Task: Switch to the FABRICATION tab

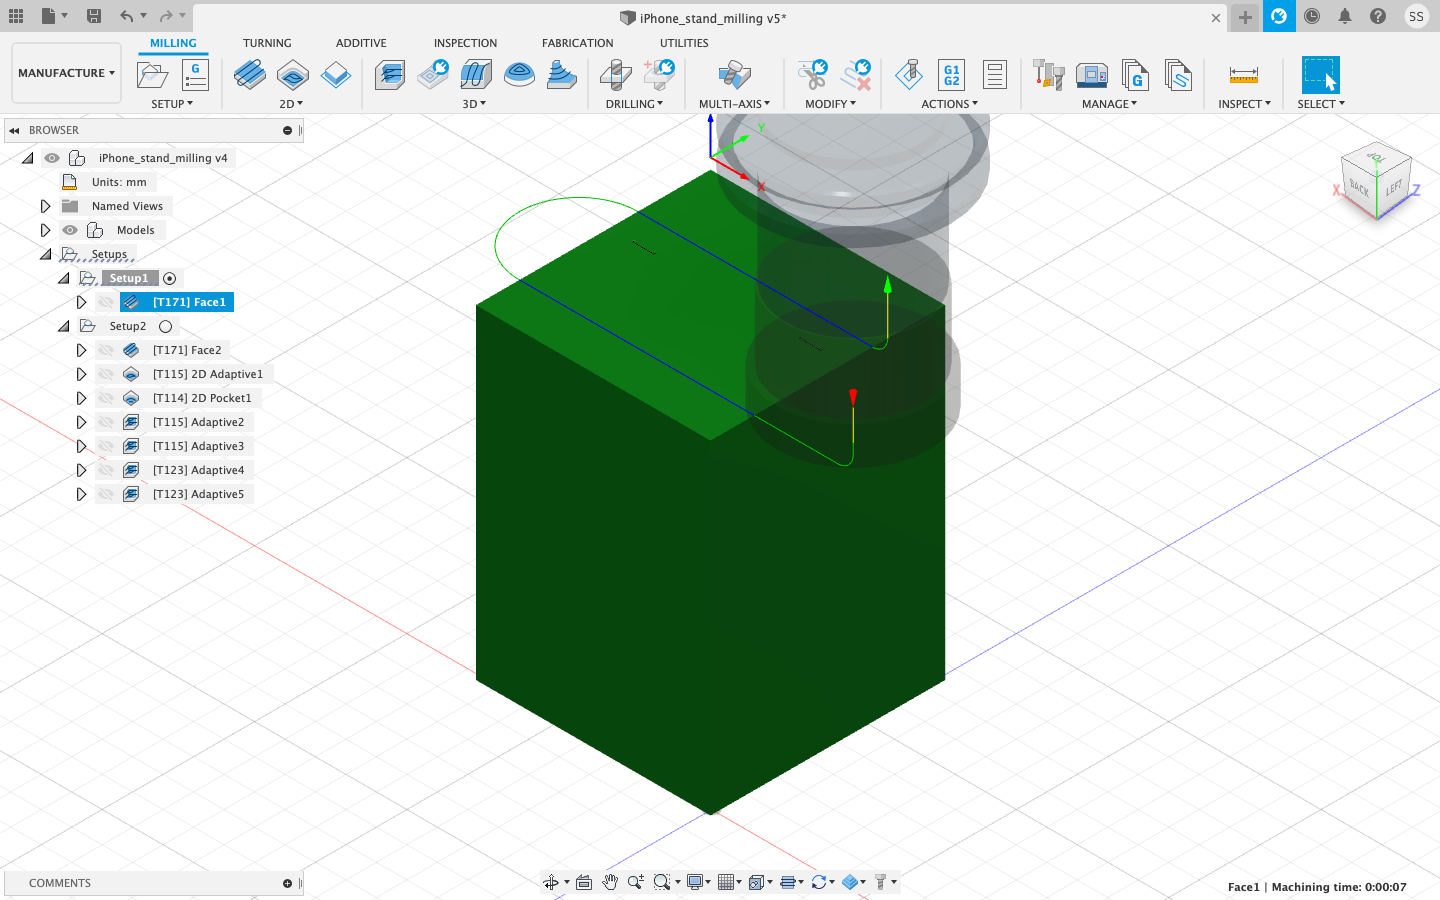Action: 577,43
